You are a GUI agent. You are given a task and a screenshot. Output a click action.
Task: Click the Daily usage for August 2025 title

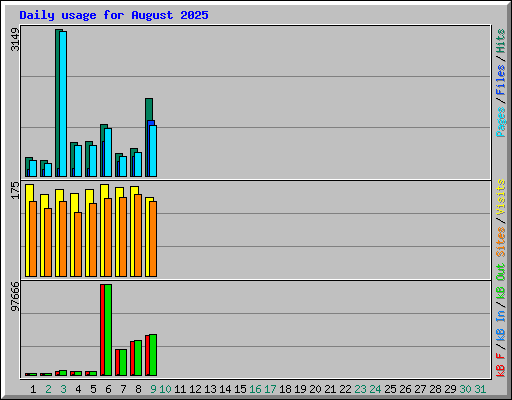(114, 15)
